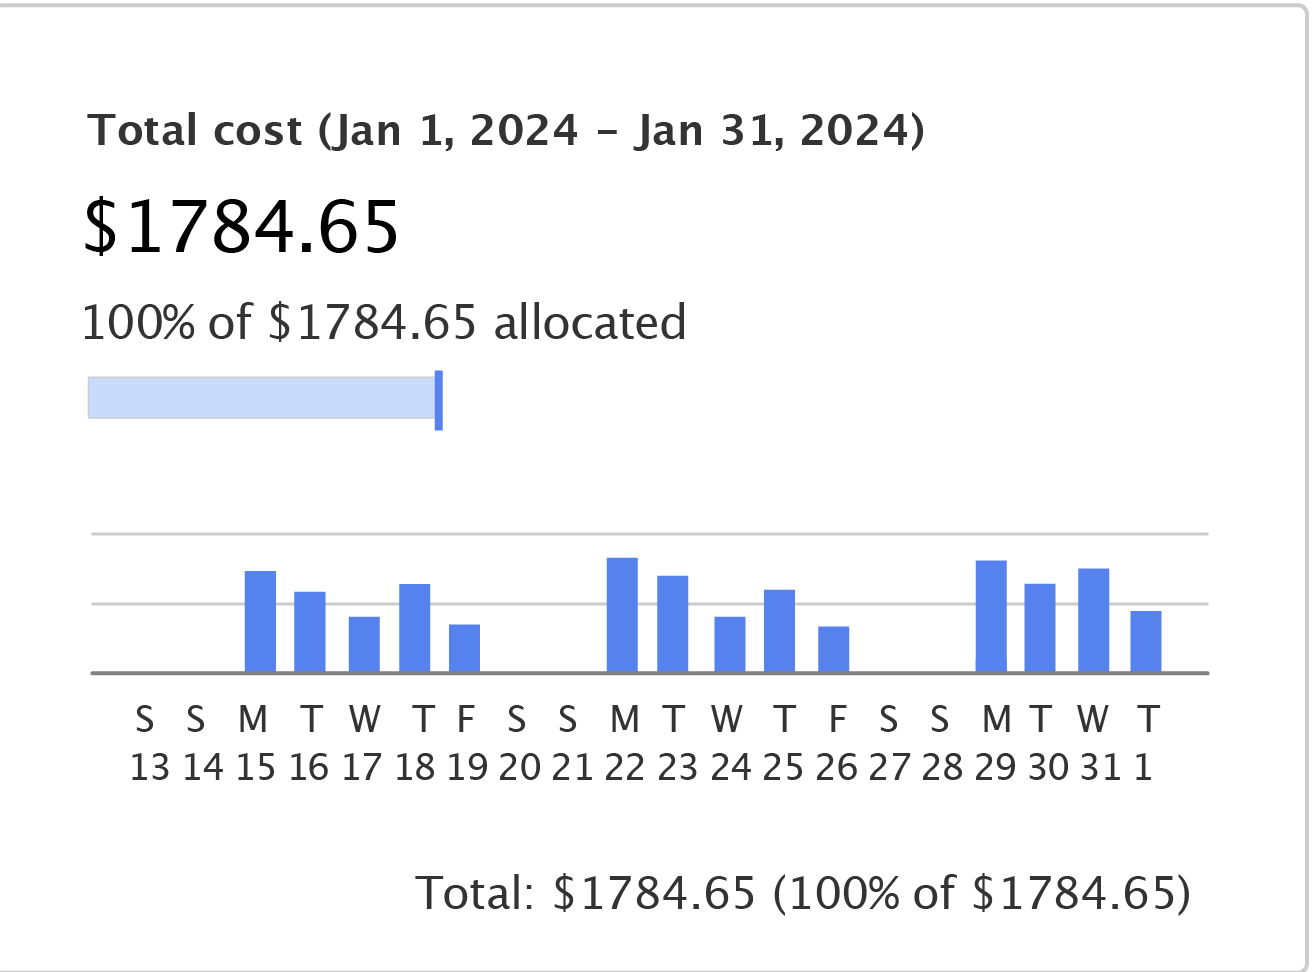Select the Monday 22 cost bar
This screenshot has height=972, width=1312.
pyautogui.click(x=622, y=615)
